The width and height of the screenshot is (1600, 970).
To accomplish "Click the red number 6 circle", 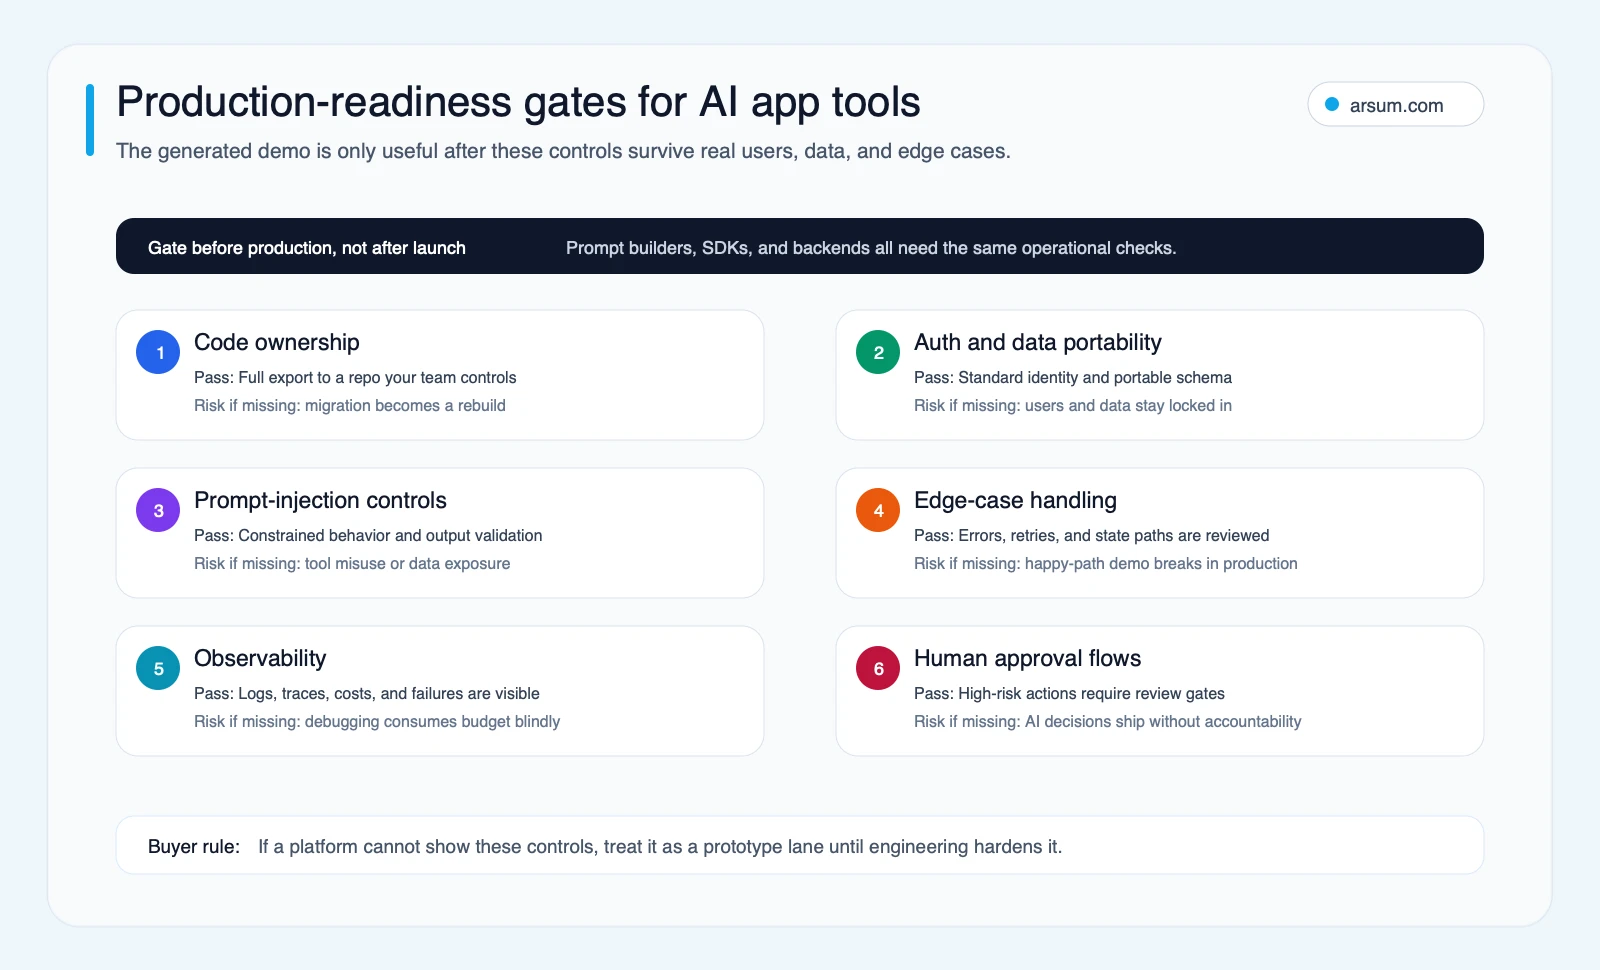I will pos(878,668).
